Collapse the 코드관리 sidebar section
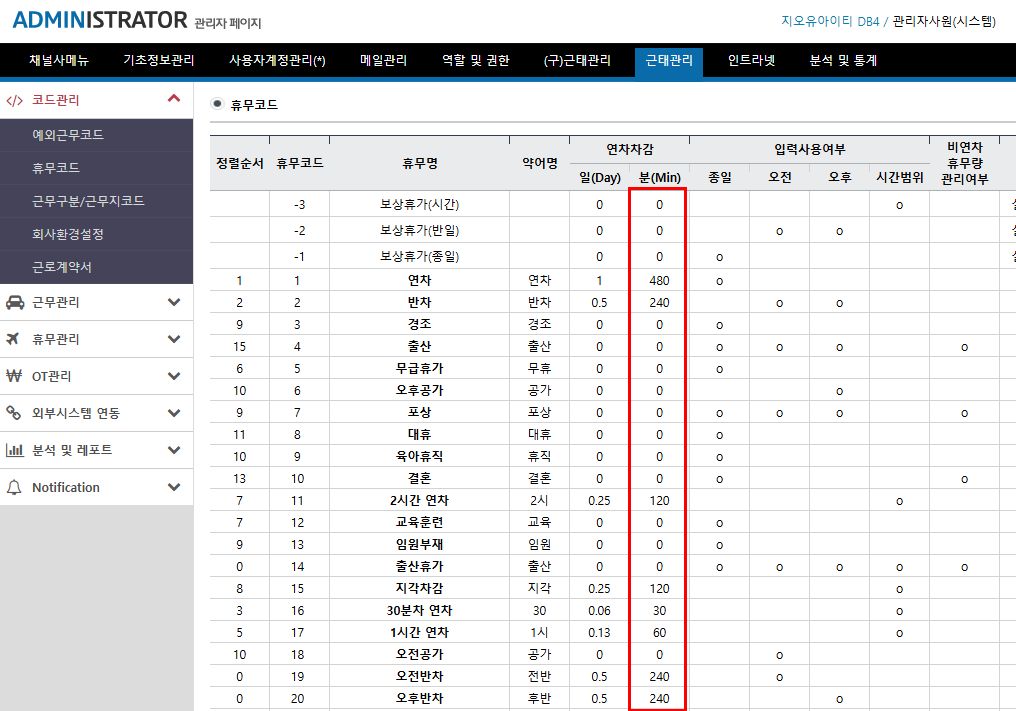The height and width of the screenshot is (711, 1016). pos(174,99)
